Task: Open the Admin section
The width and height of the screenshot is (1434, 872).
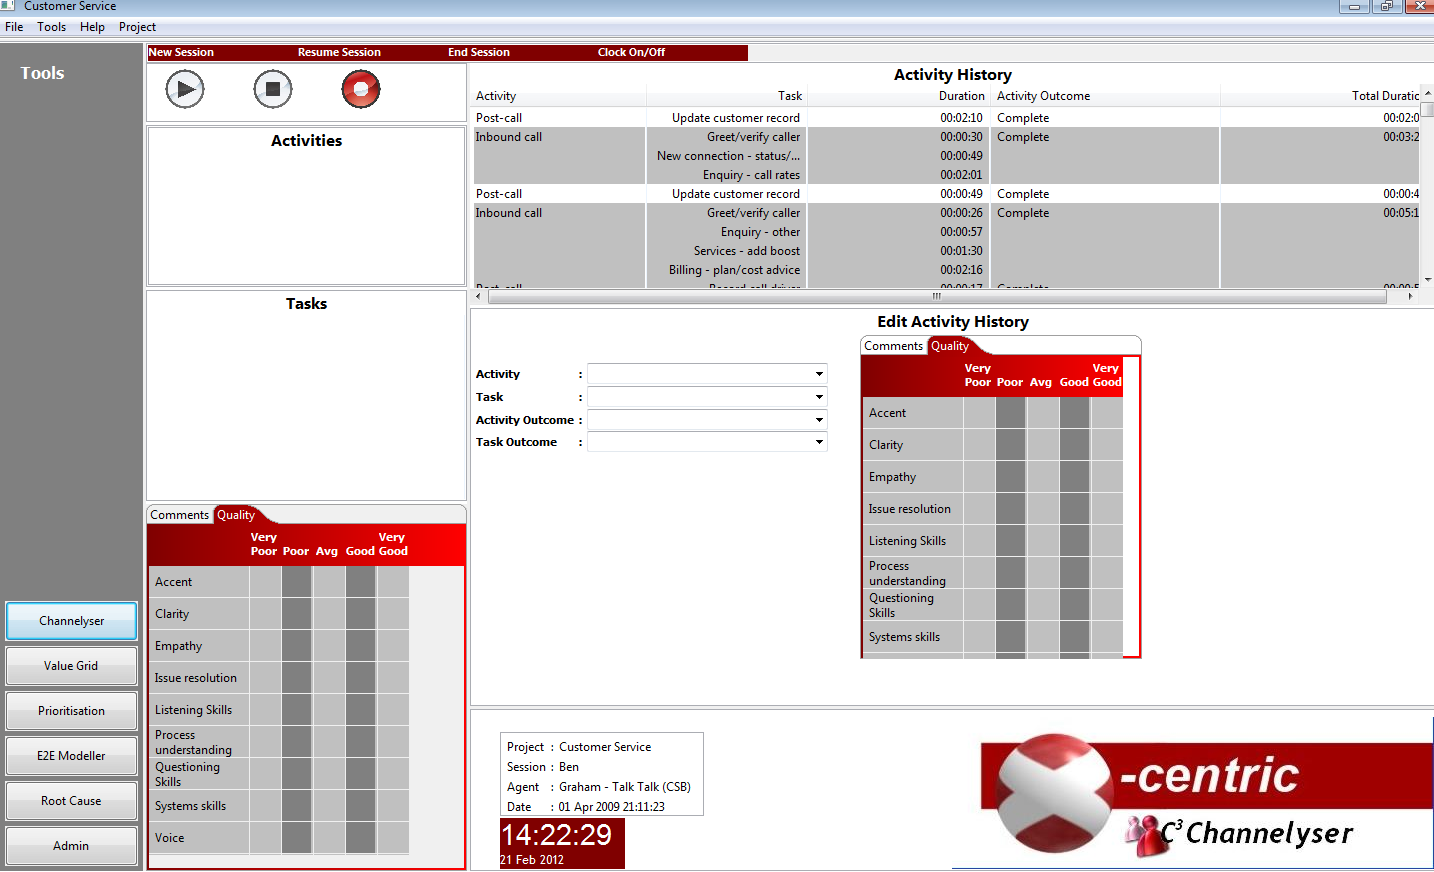Action: (x=71, y=846)
